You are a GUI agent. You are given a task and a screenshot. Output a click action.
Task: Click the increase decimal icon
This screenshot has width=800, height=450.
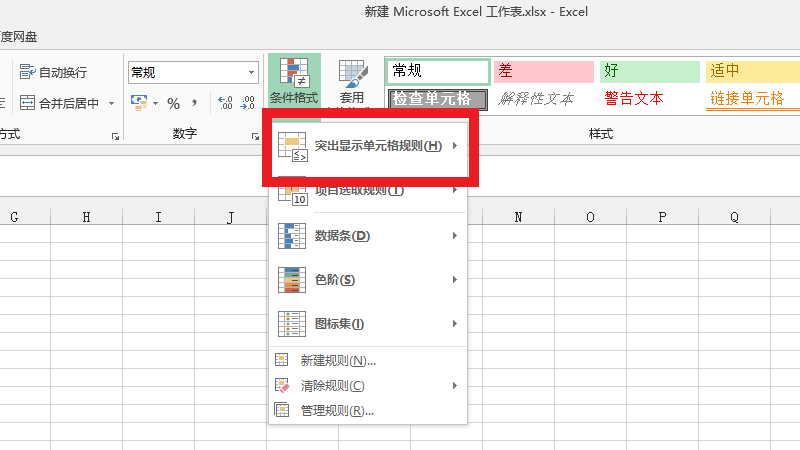(x=224, y=103)
